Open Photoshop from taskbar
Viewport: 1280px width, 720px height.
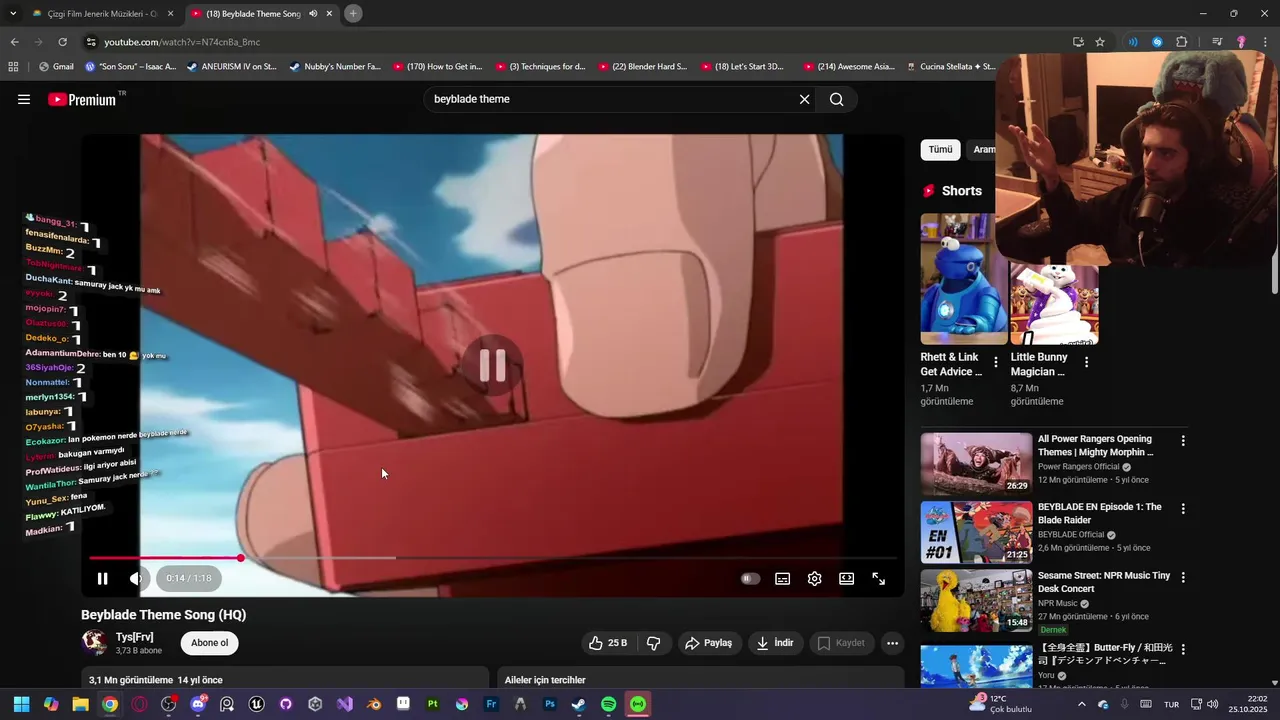[x=550, y=704]
